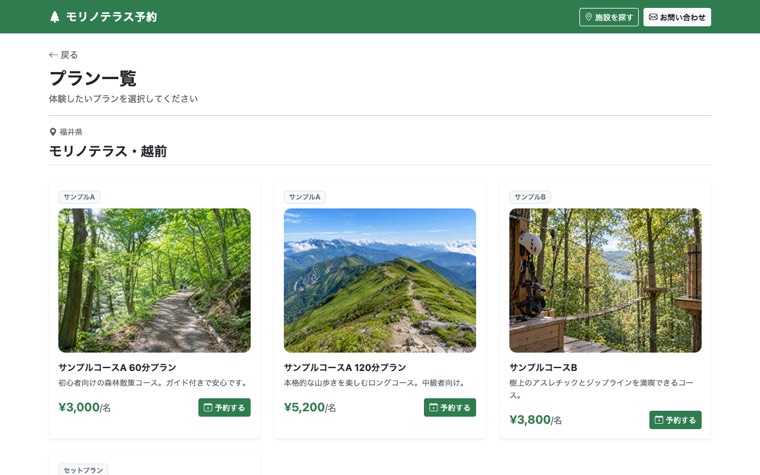Reserve the ¥3,000 plan with 予約する
Viewport: 760px width, 475px height.
pos(224,408)
